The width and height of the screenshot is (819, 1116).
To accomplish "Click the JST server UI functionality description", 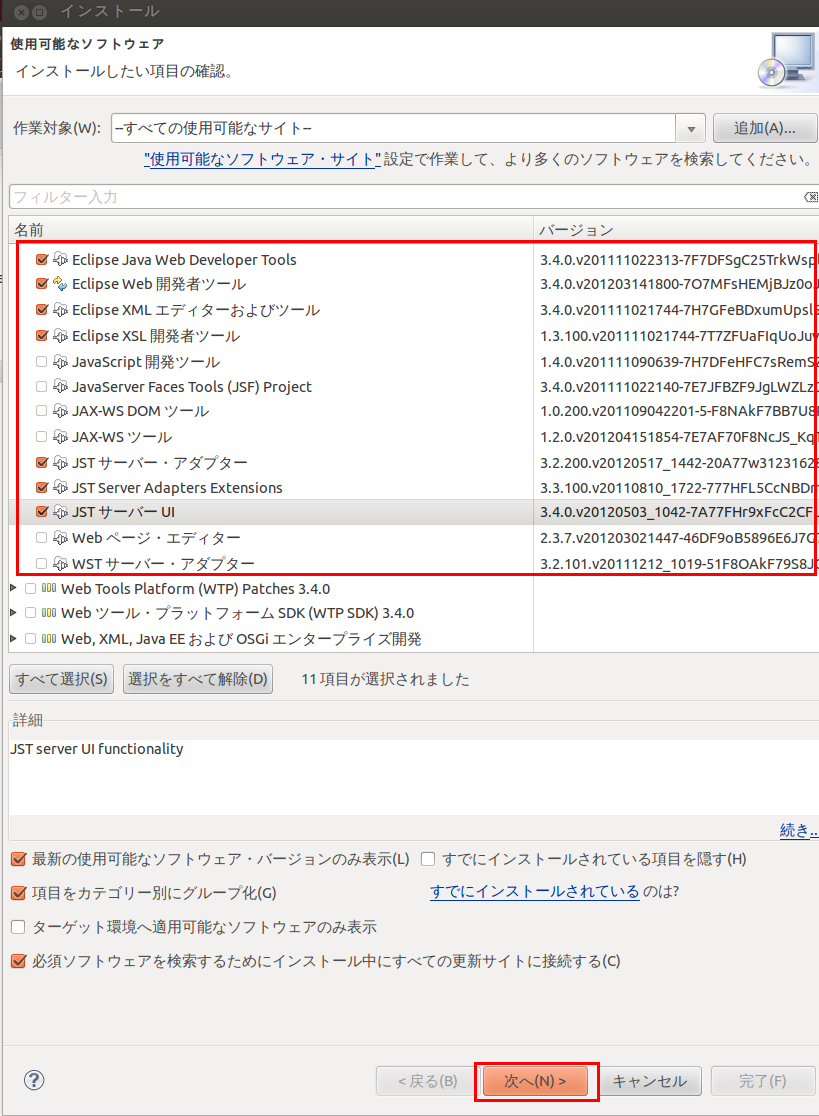I will click(x=97, y=749).
